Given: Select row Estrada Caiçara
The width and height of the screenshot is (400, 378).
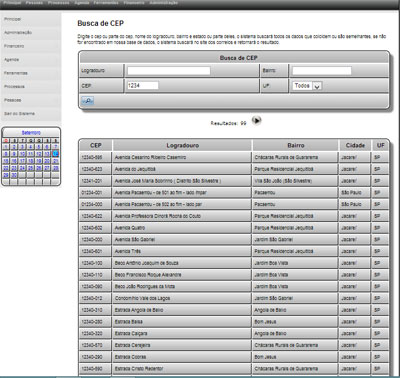Looking at the screenshot, I should 234,333.
